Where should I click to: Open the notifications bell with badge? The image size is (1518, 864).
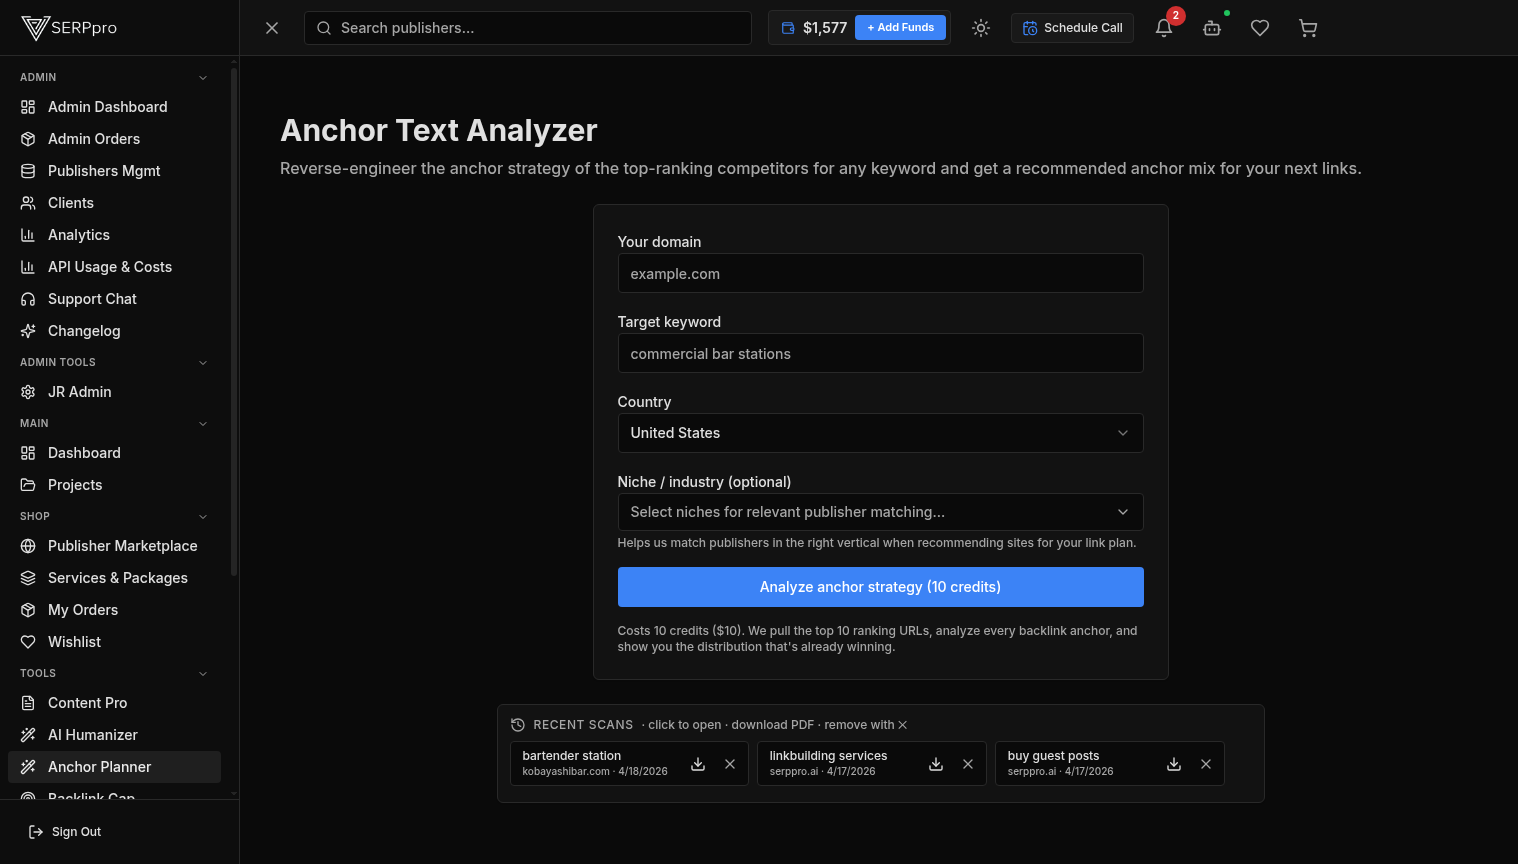pyautogui.click(x=1163, y=27)
